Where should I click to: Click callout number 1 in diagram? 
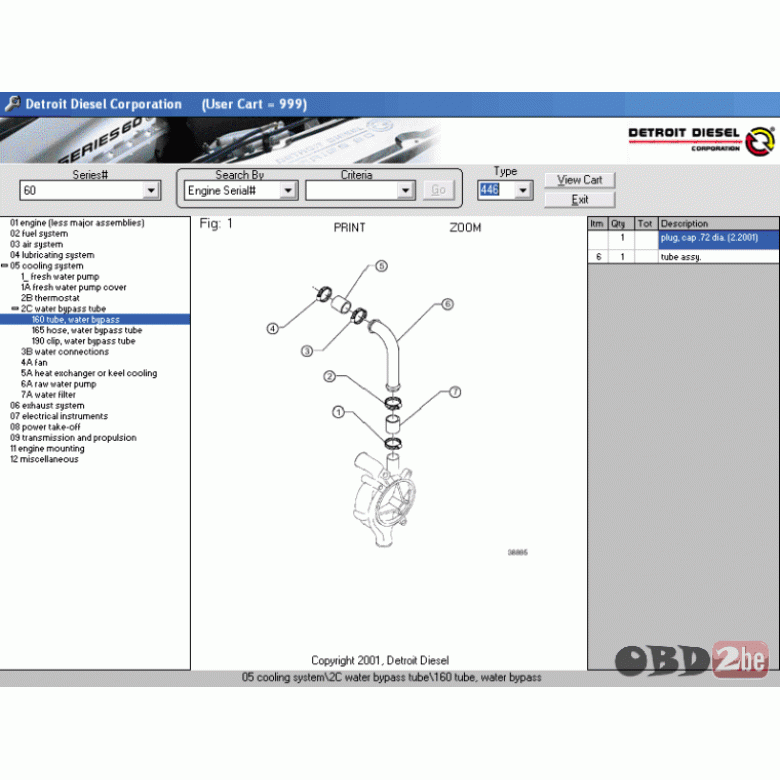(338, 412)
